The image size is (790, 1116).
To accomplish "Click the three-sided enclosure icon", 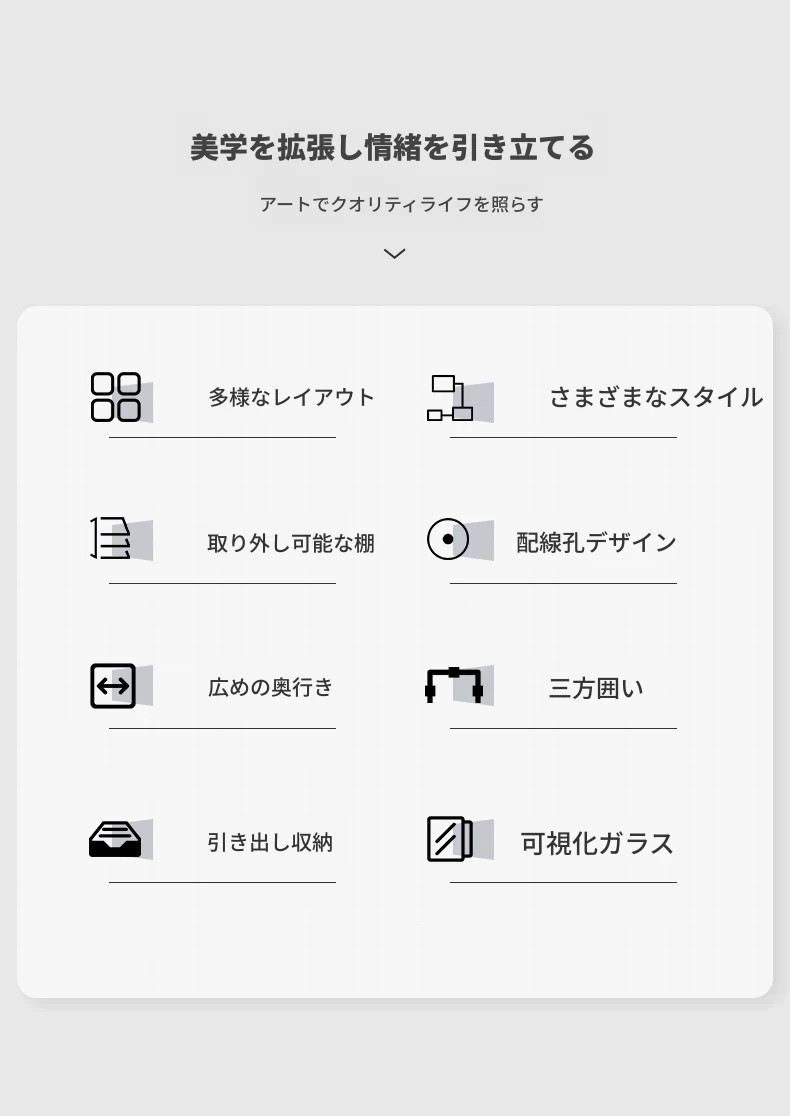I will [454, 685].
